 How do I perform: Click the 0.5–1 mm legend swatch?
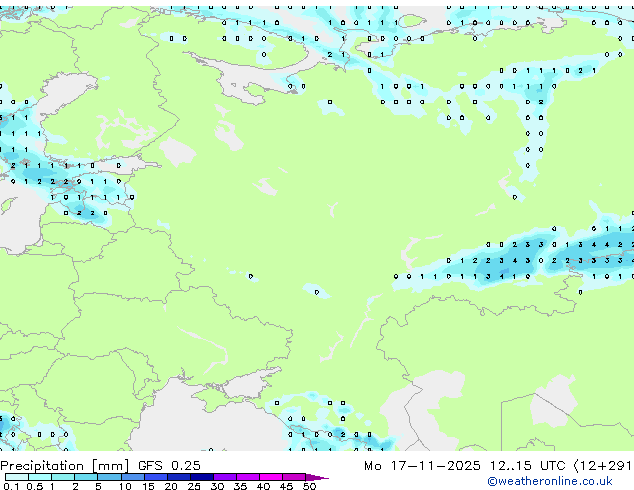[x=40, y=477]
